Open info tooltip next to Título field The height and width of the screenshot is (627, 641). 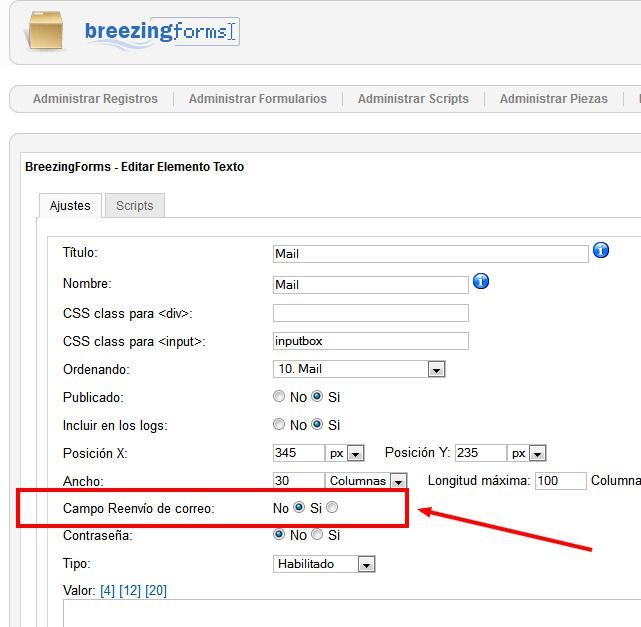point(601,250)
